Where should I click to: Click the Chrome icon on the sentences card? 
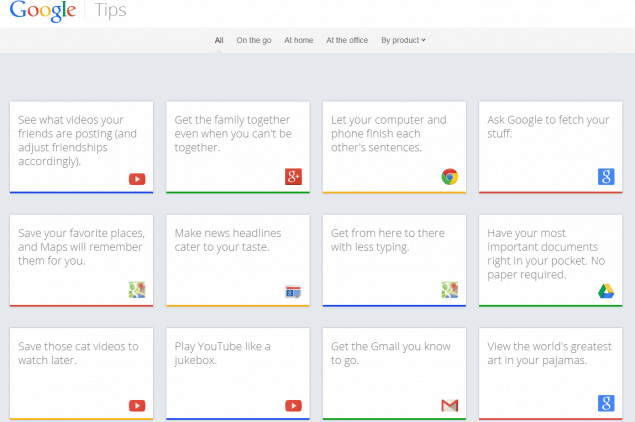coord(450,177)
